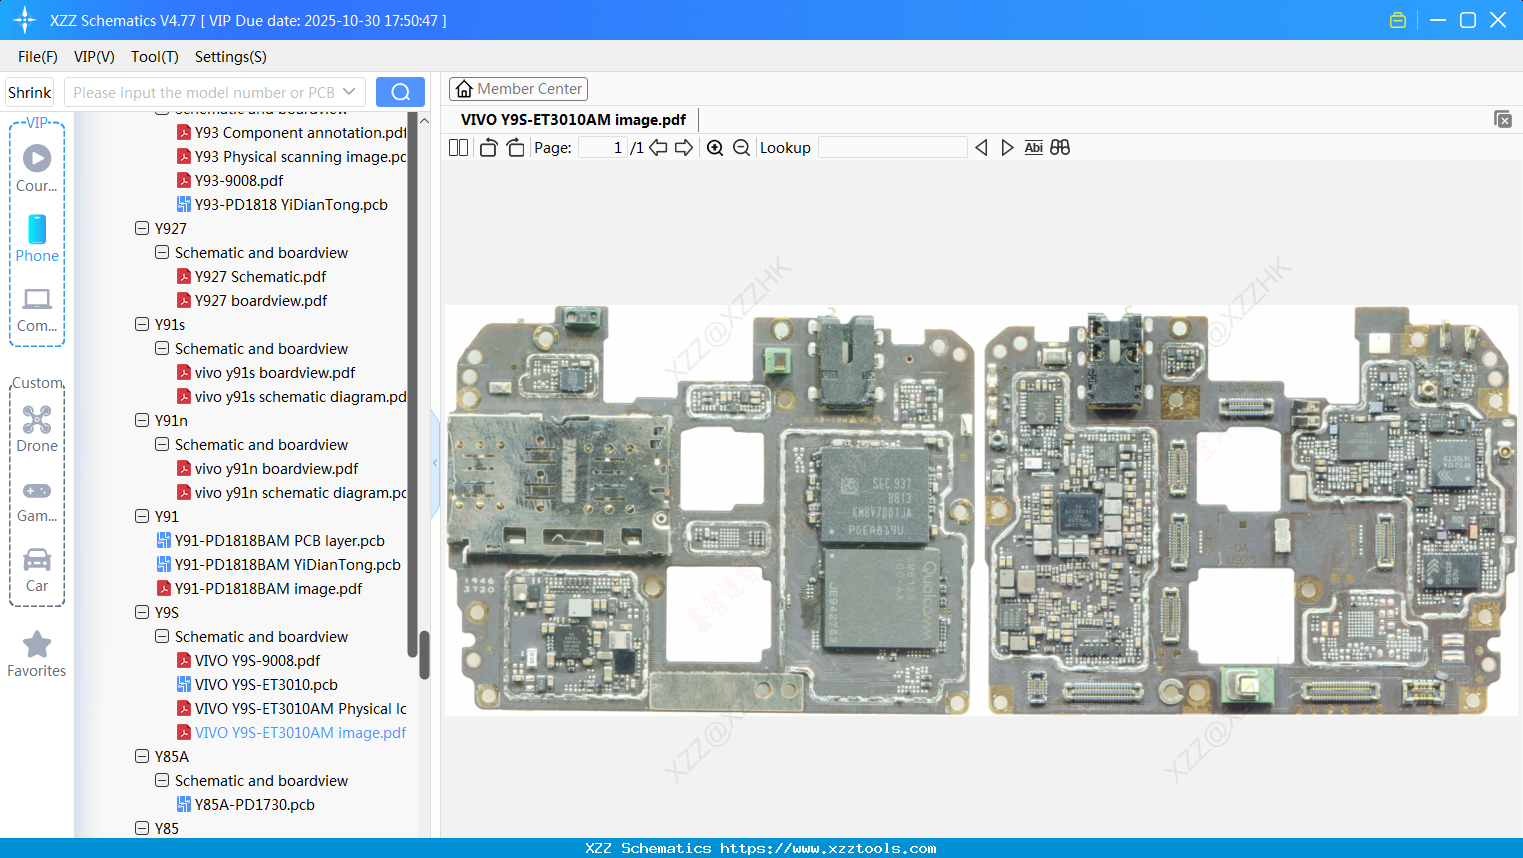Image resolution: width=1523 pixels, height=858 pixels.
Task: Collapse Schematic and boardview under Y91s
Action: tap(162, 348)
